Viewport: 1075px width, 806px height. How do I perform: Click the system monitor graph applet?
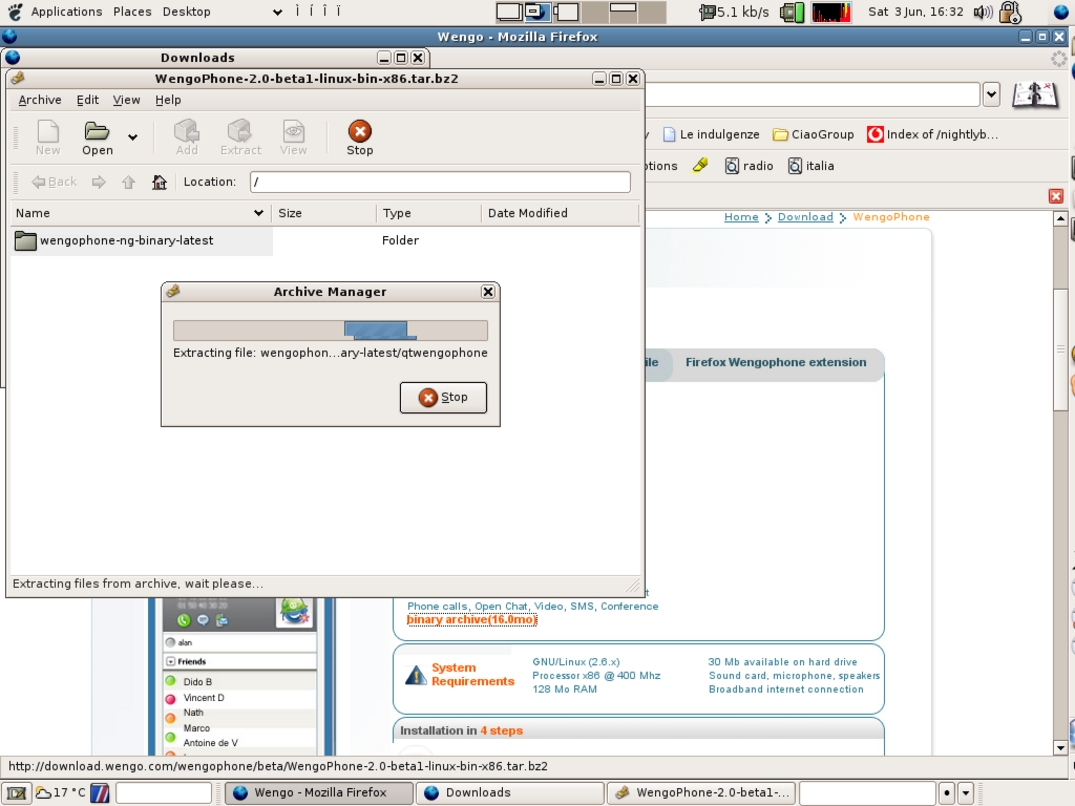831,12
